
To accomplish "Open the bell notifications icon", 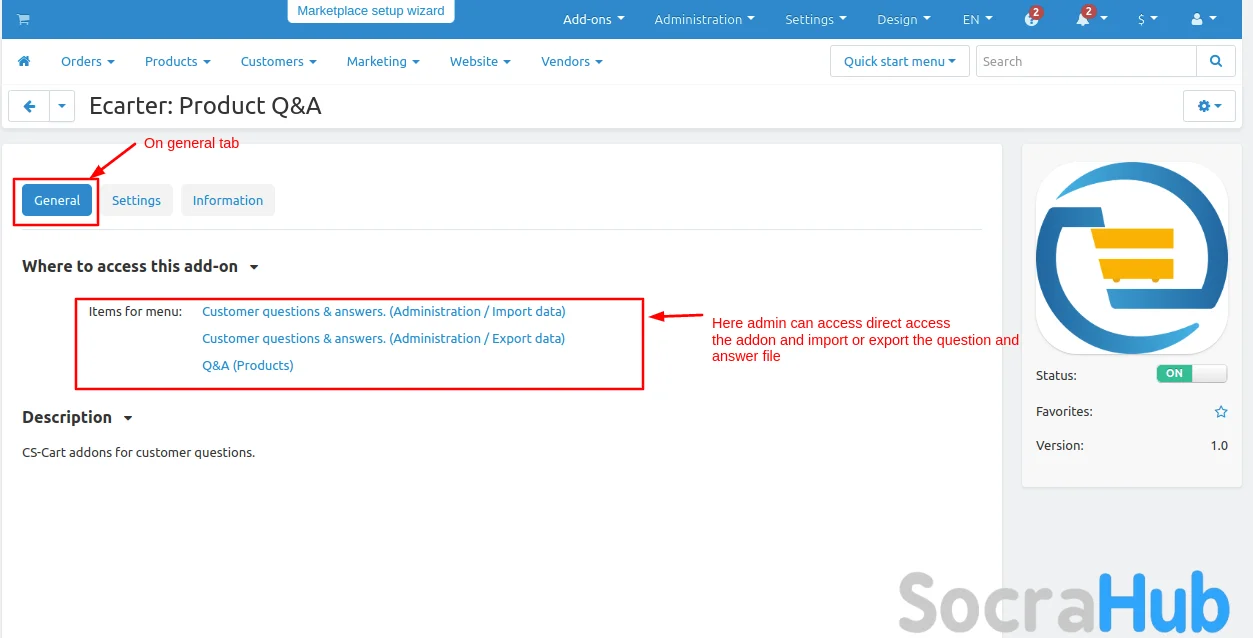I will click(x=1083, y=19).
